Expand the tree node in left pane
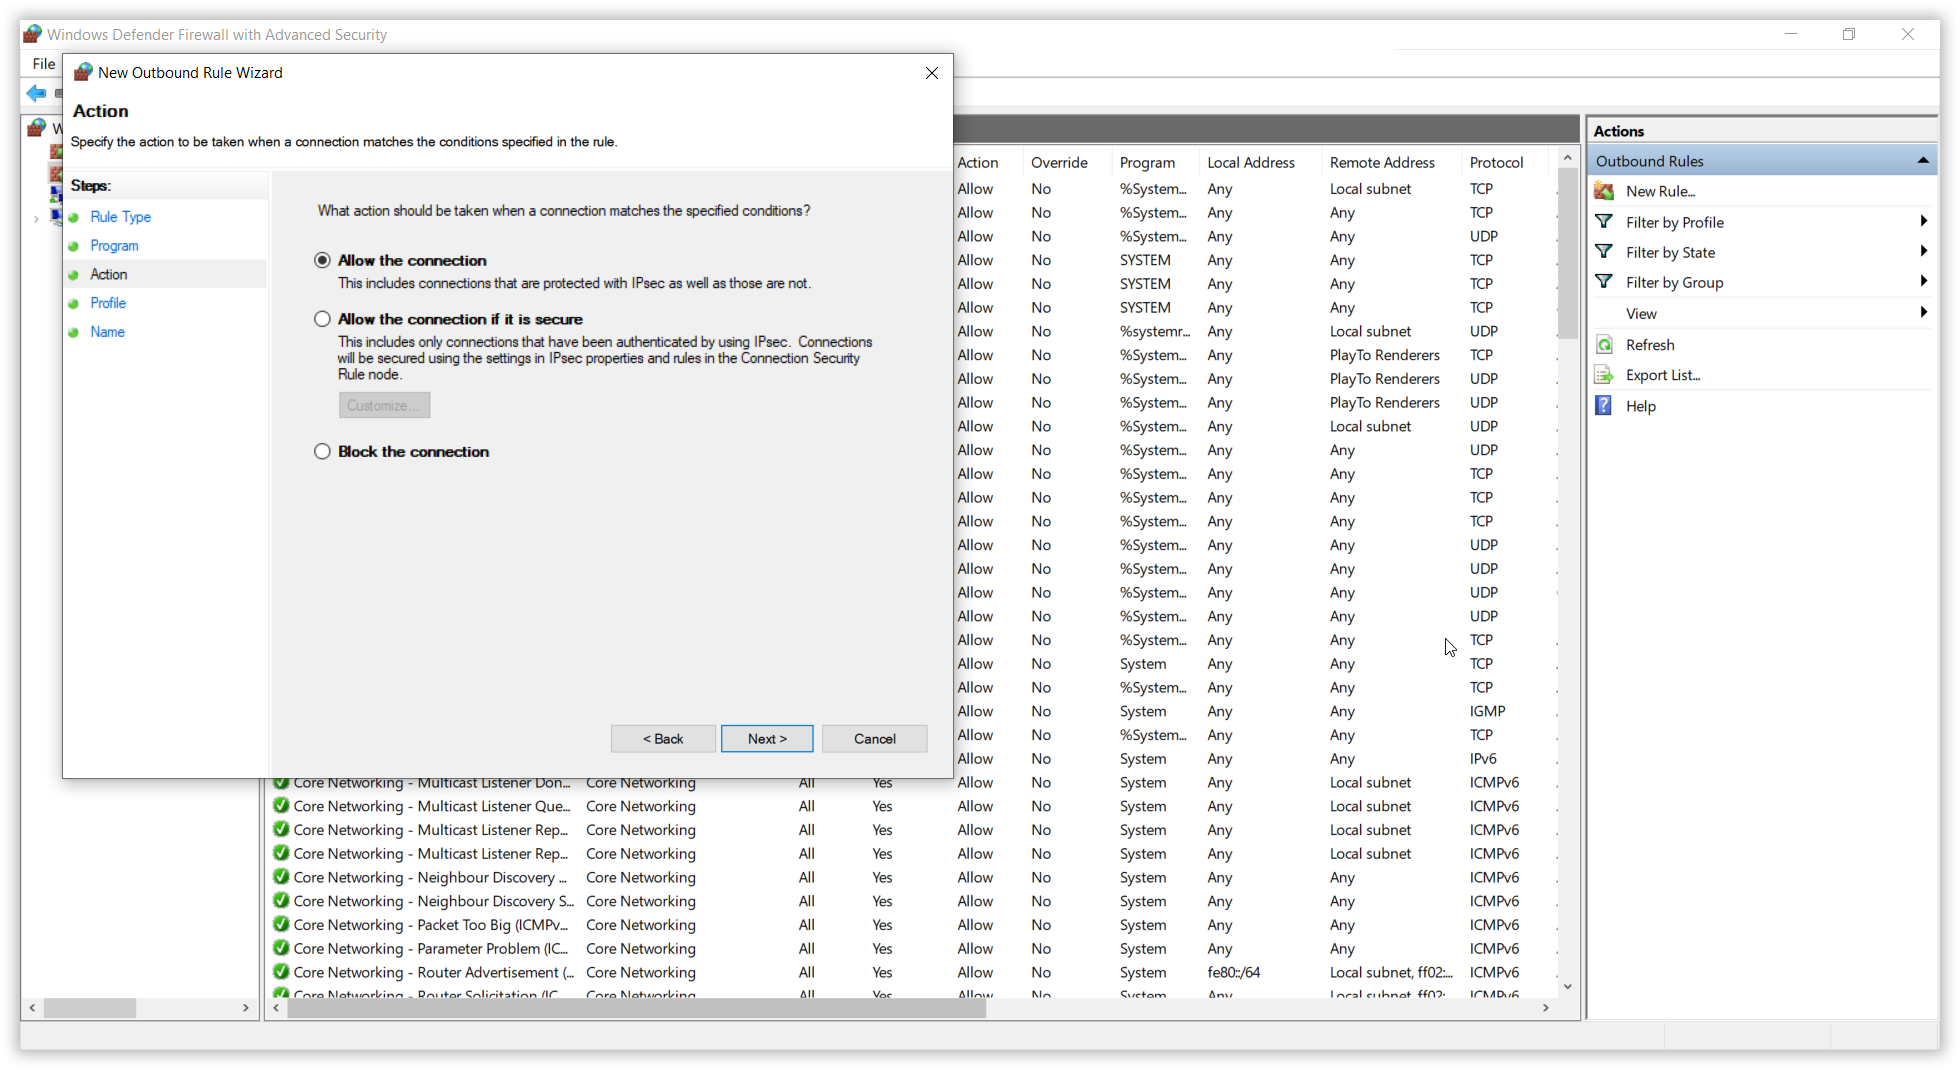Image resolution: width=1960 pixels, height=1070 pixels. (36, 219)
